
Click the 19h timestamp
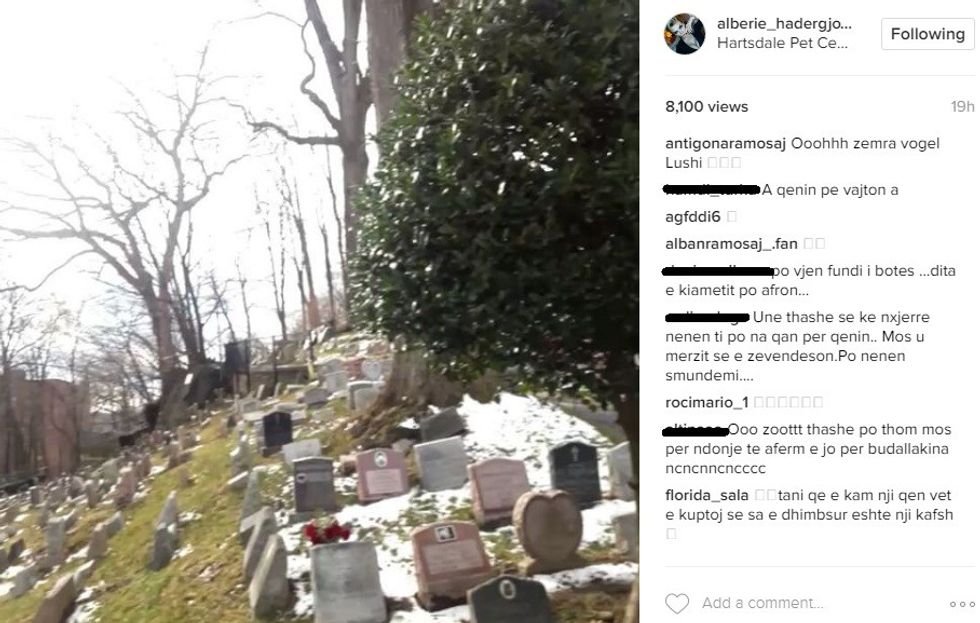tap(962, 107)
